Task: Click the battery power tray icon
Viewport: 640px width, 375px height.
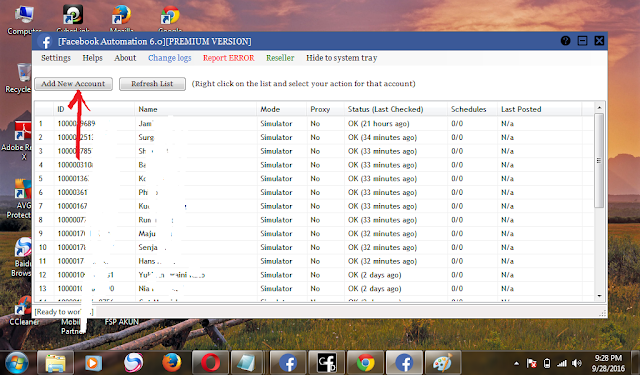Action: pyautogui.click(x=547, y=363)
